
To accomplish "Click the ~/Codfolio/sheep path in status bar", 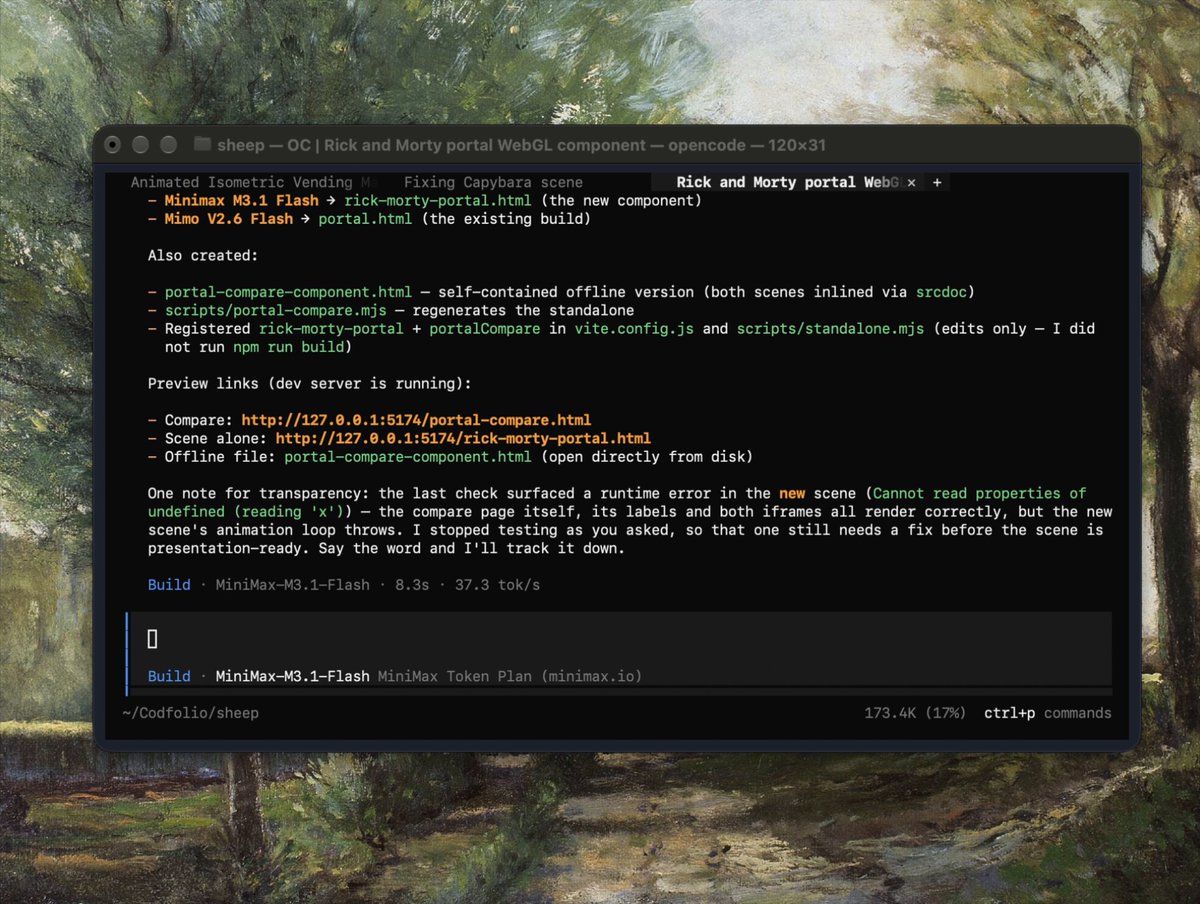I will tap(190, 713).
